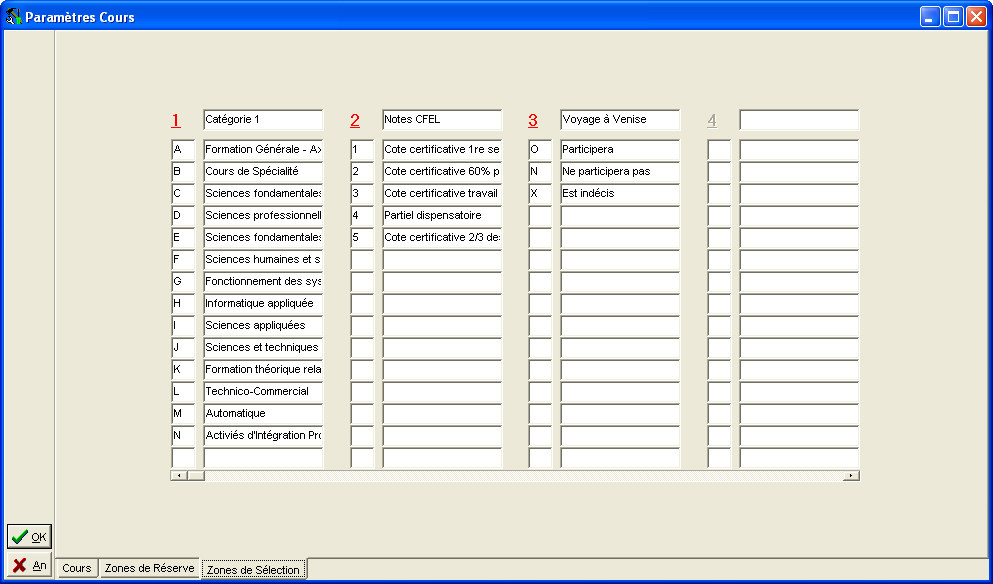The width and height of the screenshot is (993, 584).
Task: Select the Ne participera pas field
Action: (x=620, y=172)
